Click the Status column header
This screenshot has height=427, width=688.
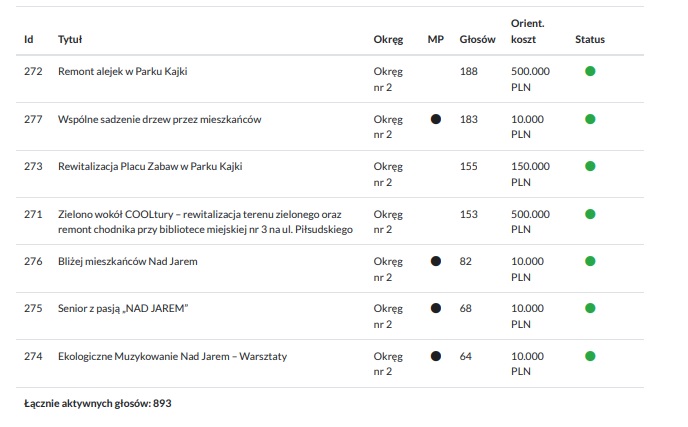pos(590,40)
